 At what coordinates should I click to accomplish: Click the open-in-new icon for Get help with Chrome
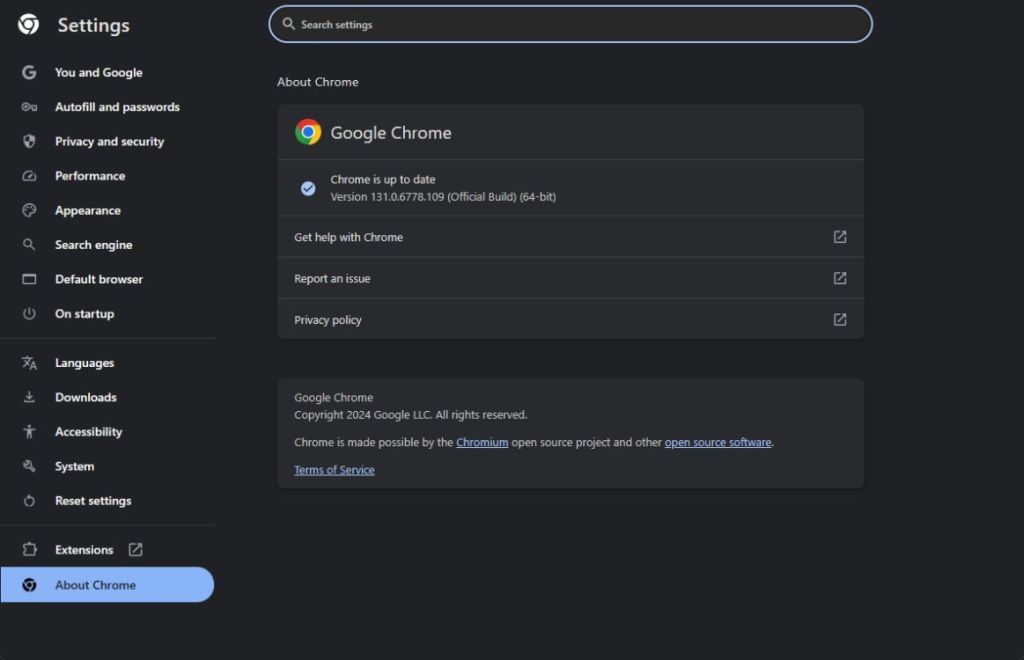point(840,237)
